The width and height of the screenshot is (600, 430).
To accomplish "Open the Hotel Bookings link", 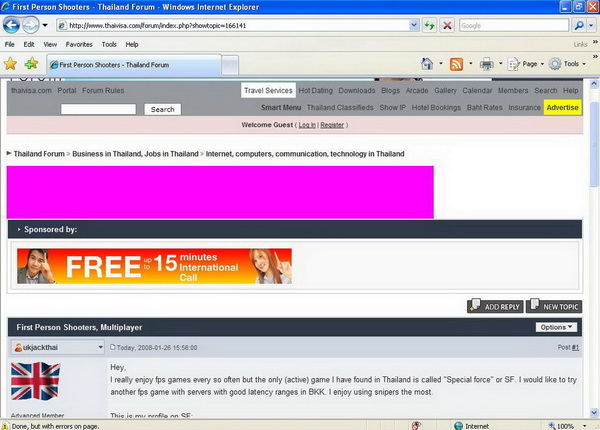I will point(436,108).
